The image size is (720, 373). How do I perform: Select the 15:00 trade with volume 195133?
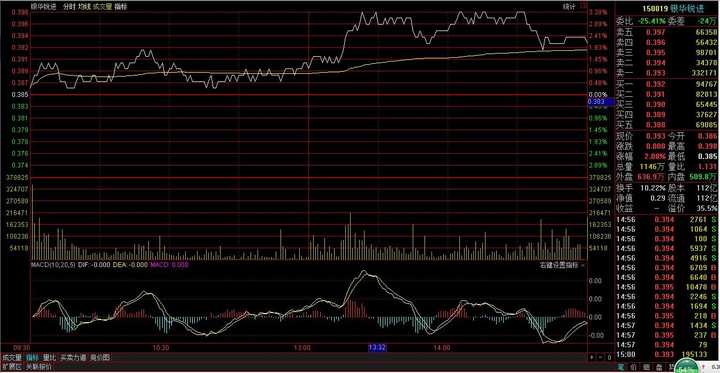point(667,355)
